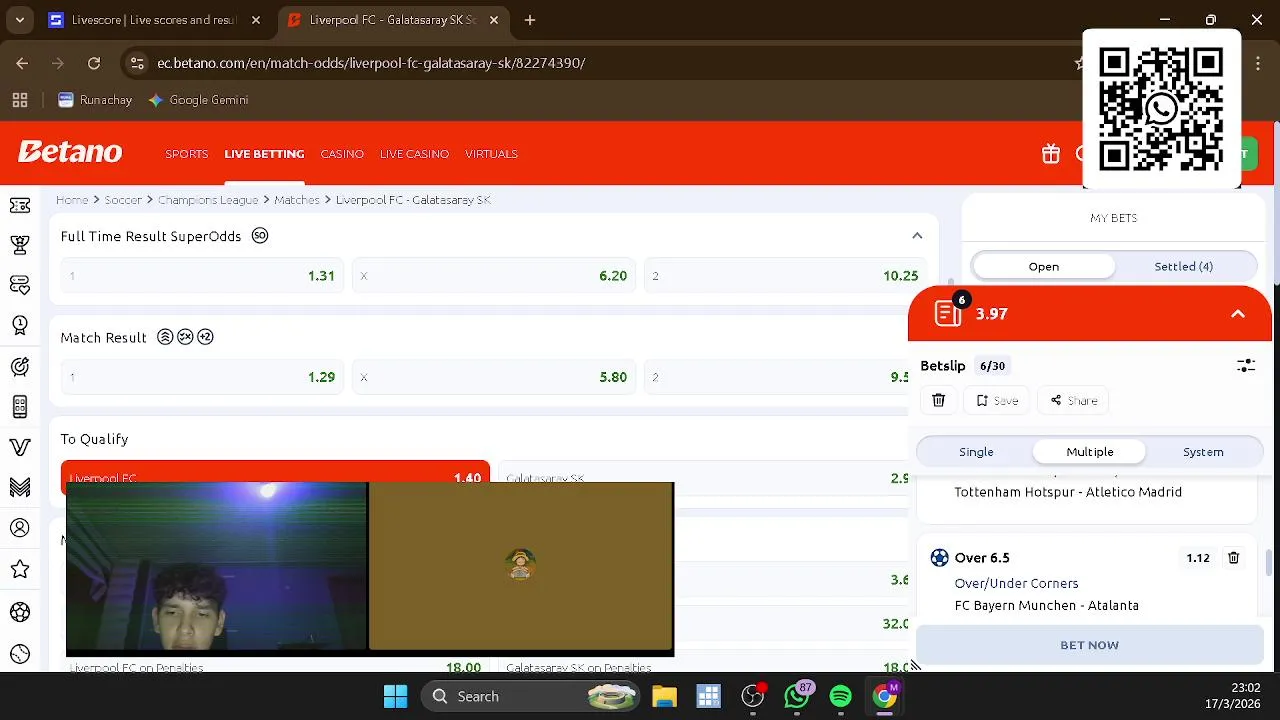Pick SuperOdds home win at 1.31
This screenshot has width=1280, height=720.
[203, 276]
